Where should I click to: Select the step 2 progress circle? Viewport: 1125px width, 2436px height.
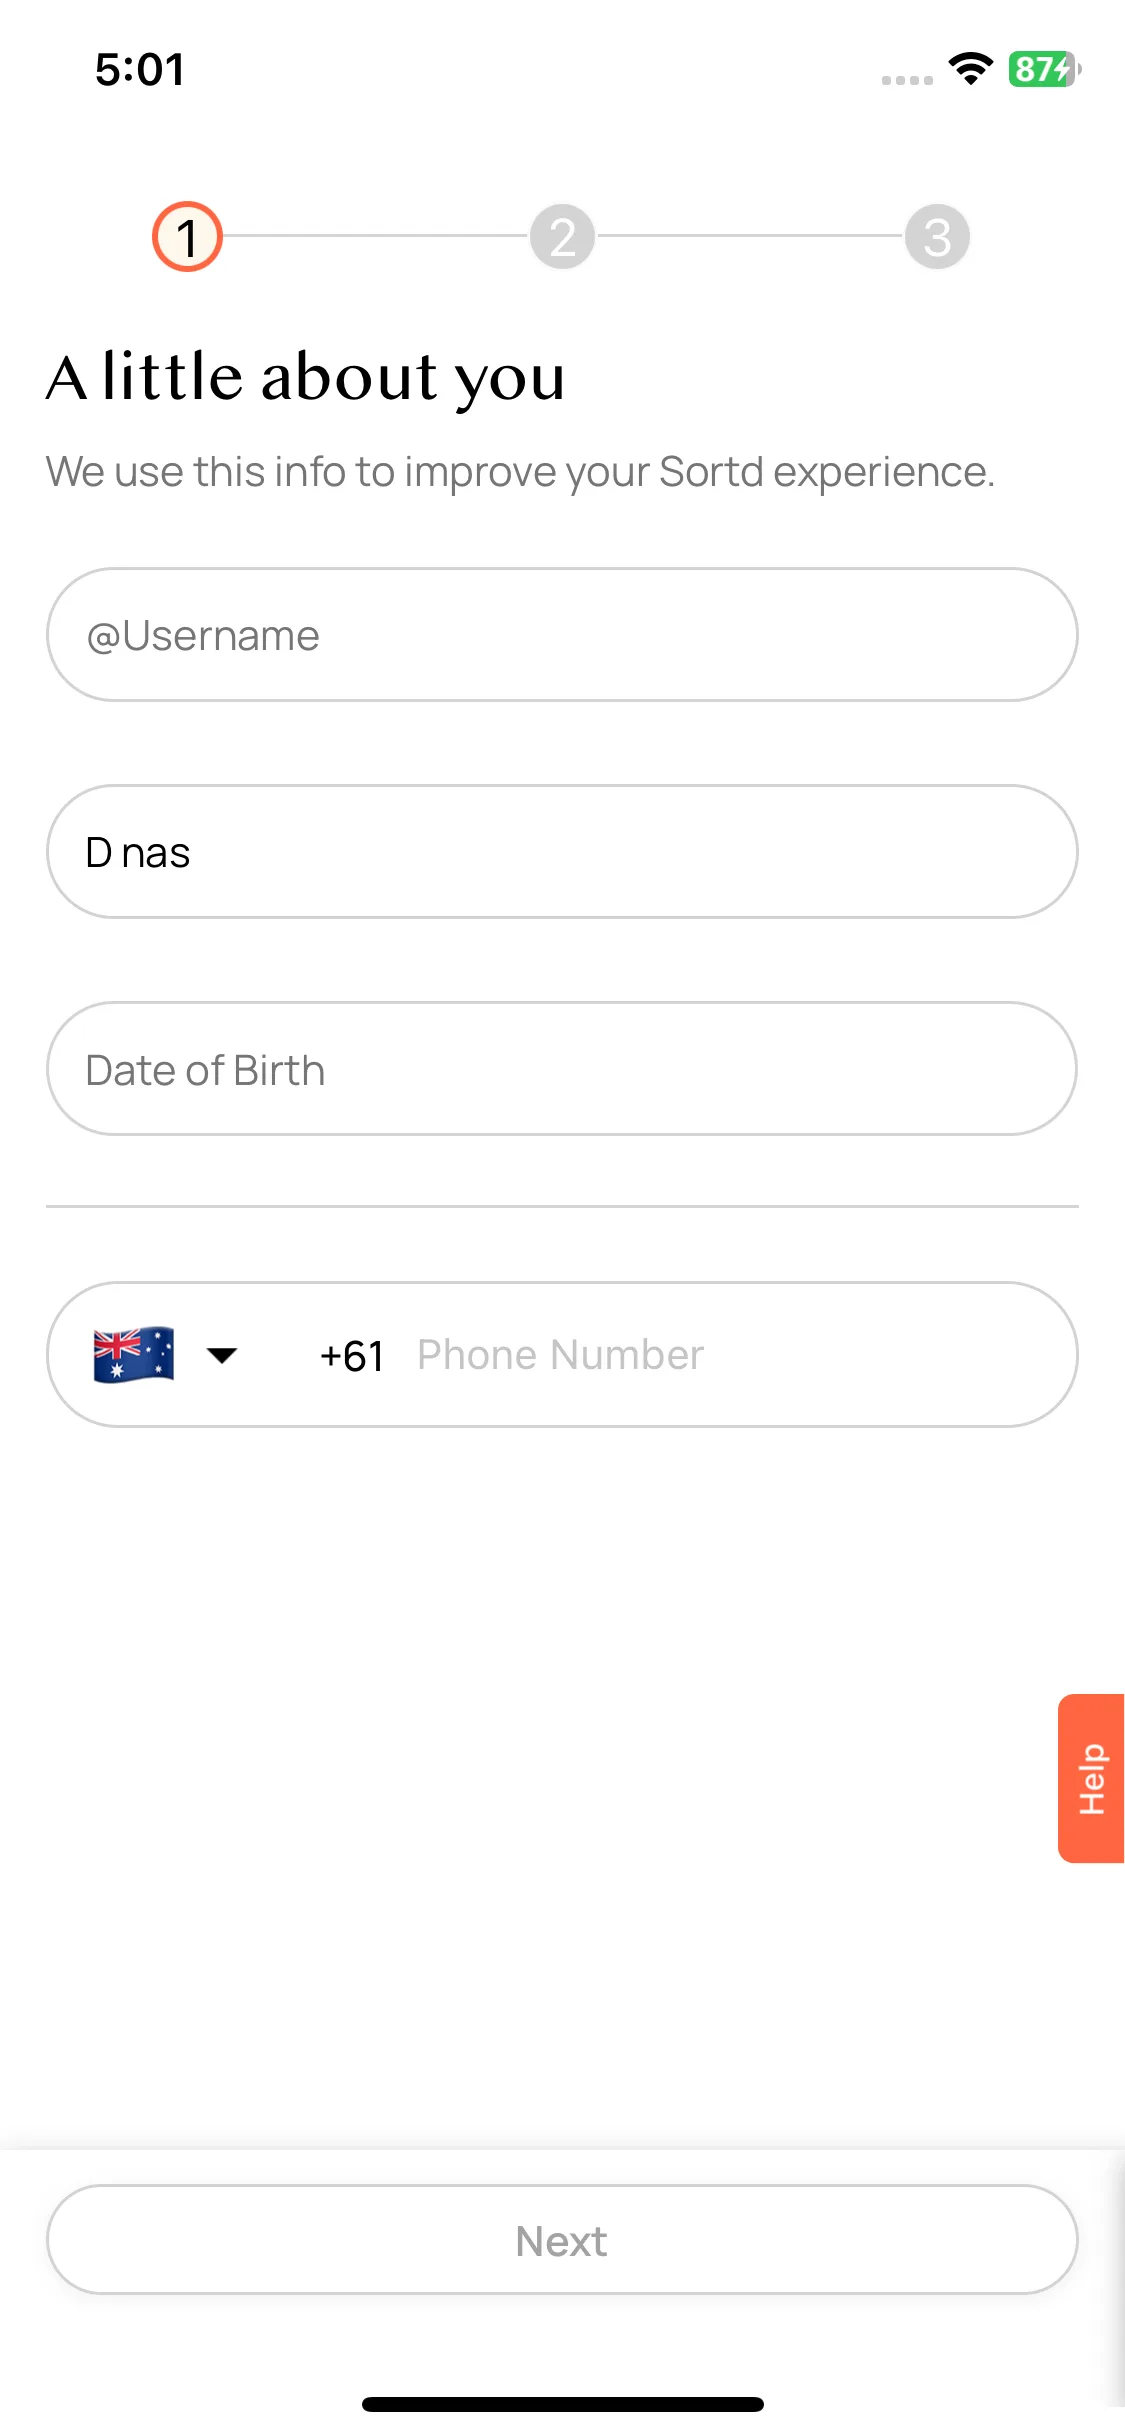point(562,237)
